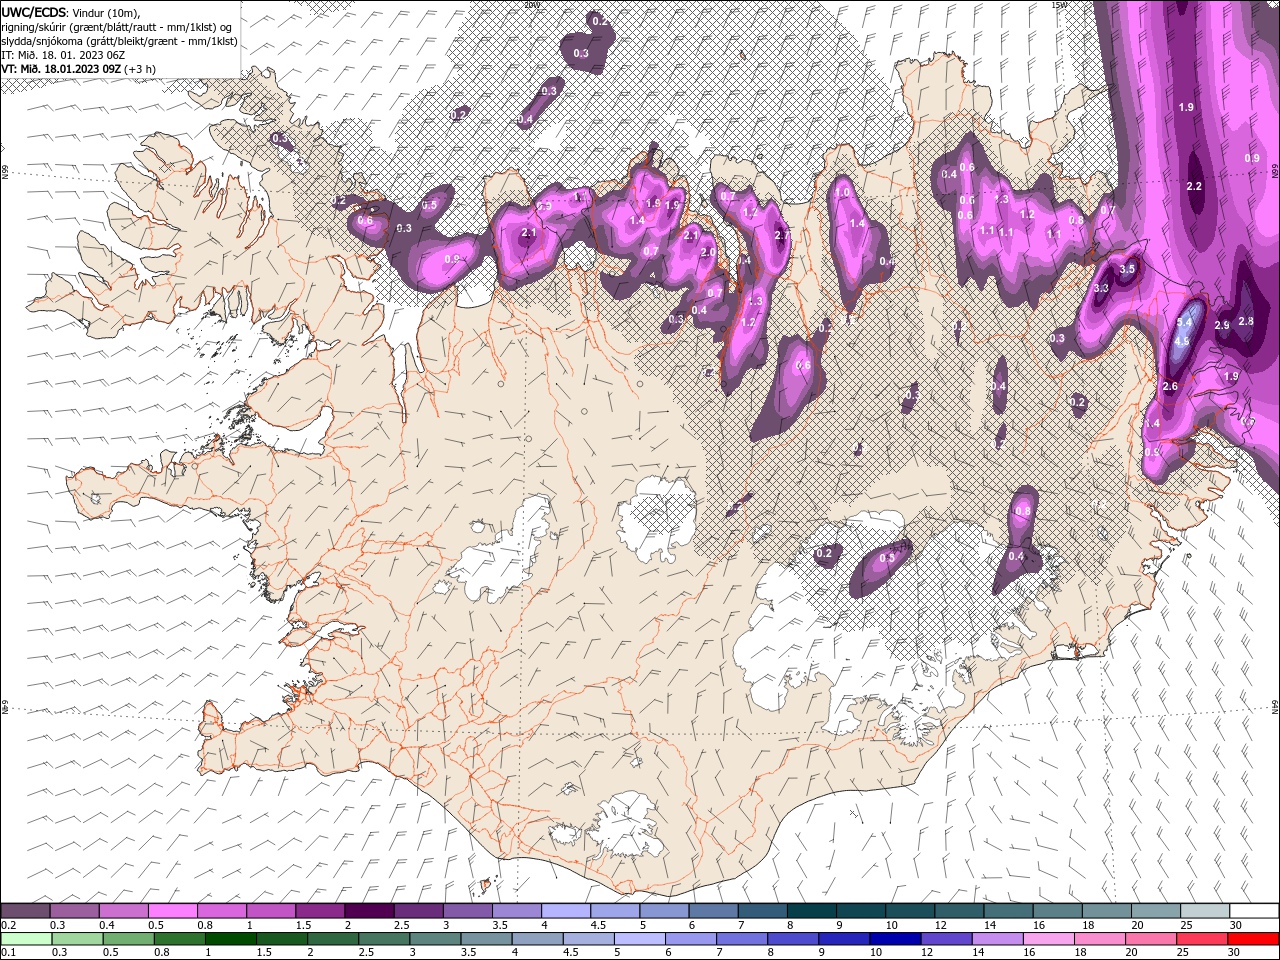The image size is (1280, 960).
Task: Click the 3.3 precipitation value on the map
Action: tap(1101, 288)
